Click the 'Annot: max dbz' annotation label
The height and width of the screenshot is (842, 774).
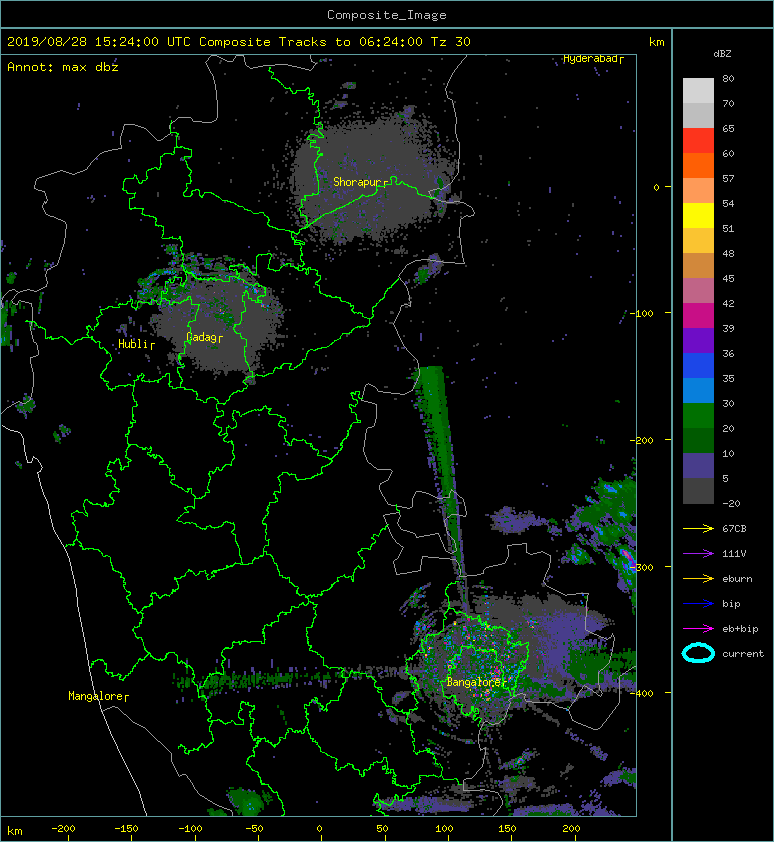tap(63, 67)
